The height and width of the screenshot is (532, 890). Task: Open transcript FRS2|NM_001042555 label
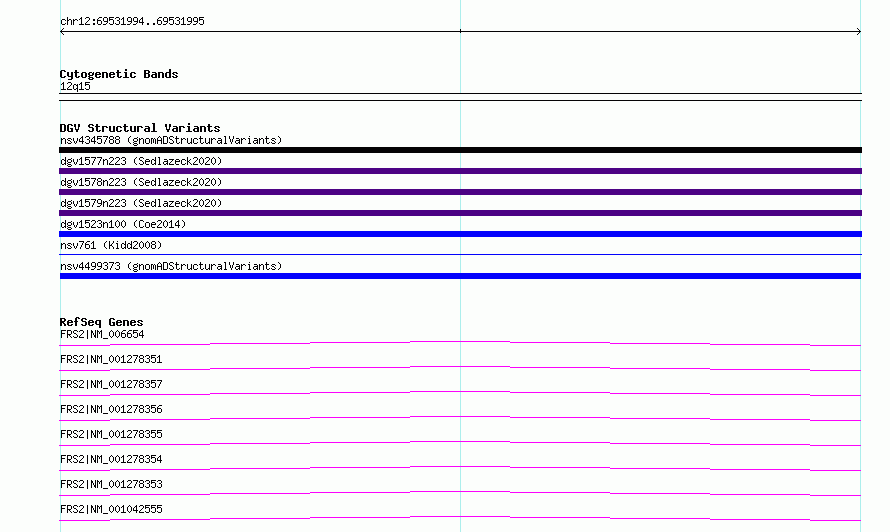coord(111,509)
